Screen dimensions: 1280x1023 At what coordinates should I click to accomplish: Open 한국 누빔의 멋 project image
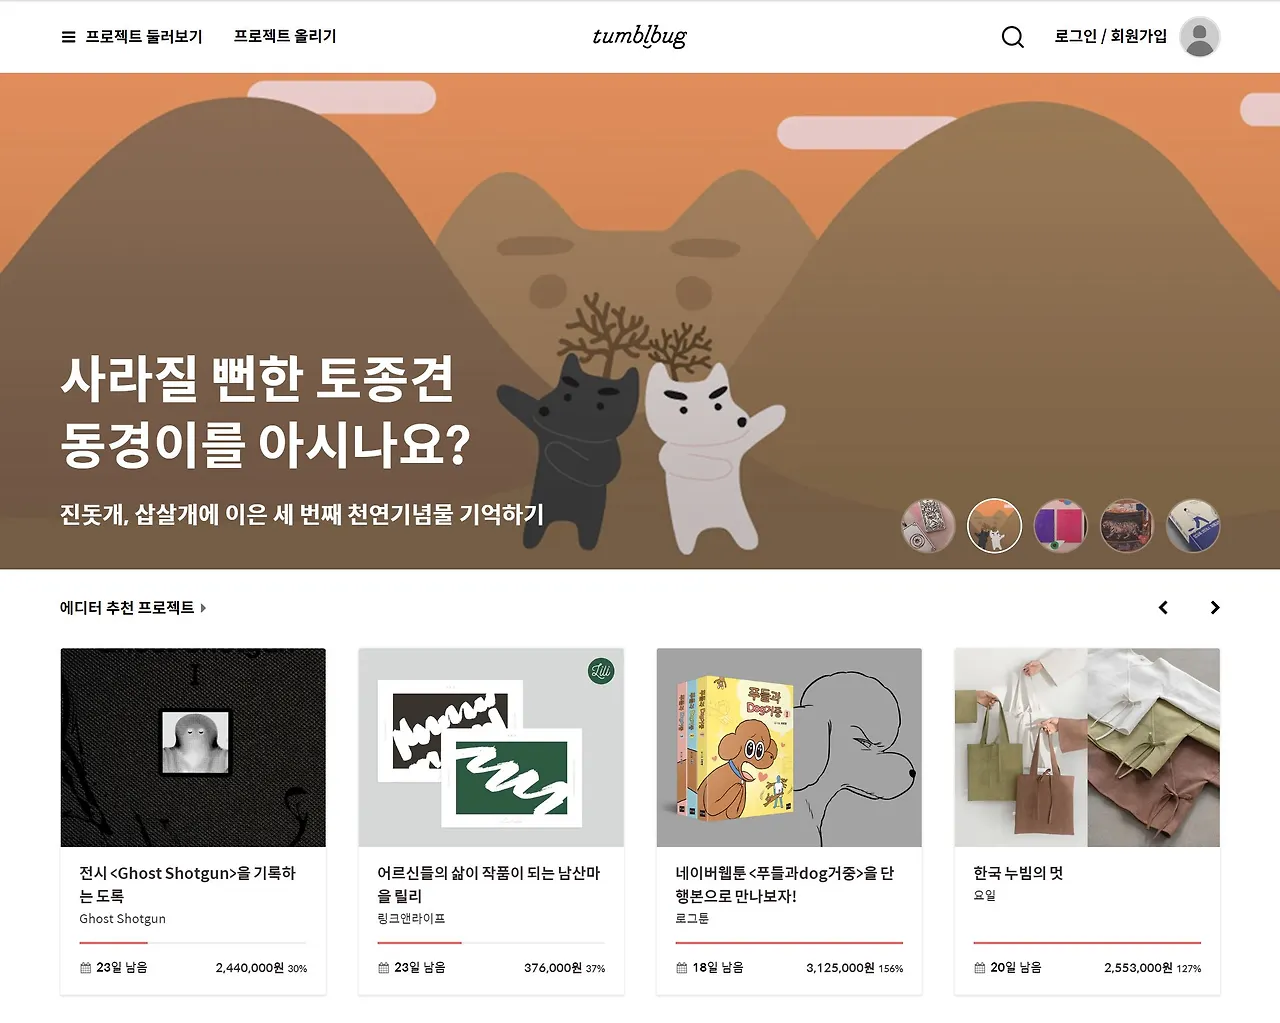pos(1087,747)
